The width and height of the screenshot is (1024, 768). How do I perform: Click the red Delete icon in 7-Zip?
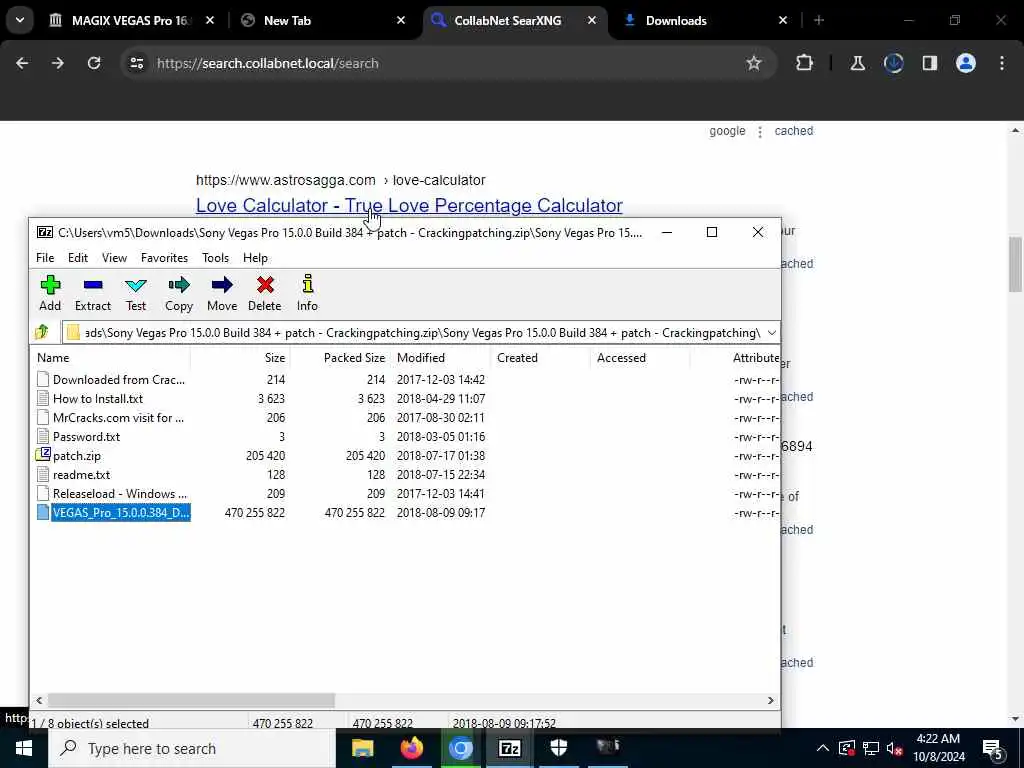(x=264, y=293)
